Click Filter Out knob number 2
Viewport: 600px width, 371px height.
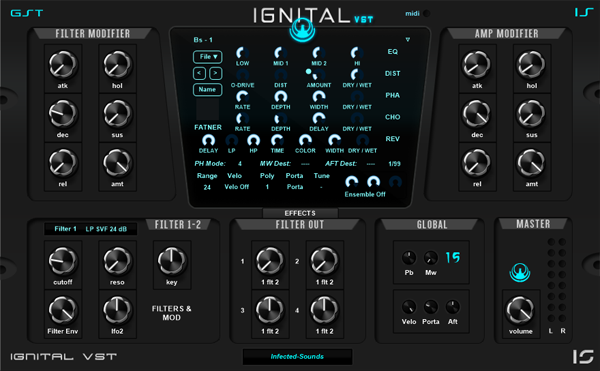point(324,261)
